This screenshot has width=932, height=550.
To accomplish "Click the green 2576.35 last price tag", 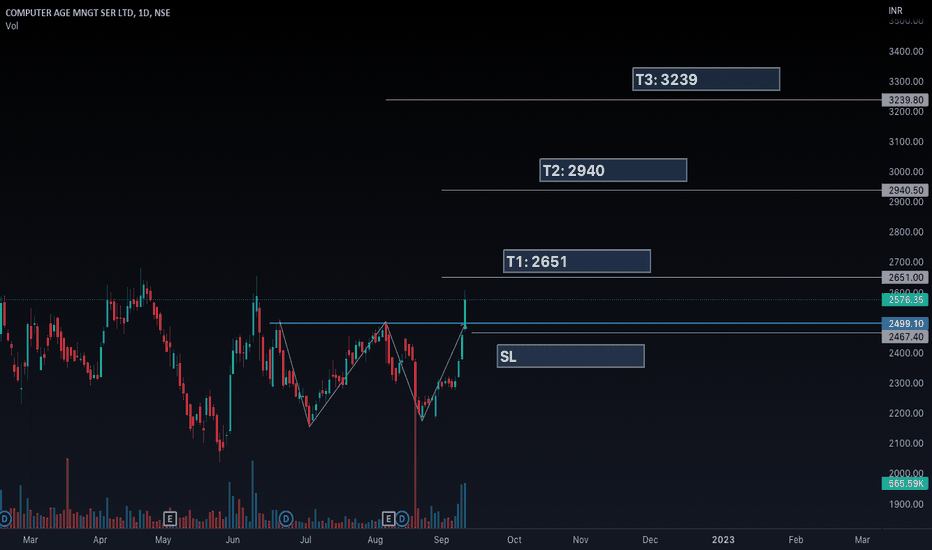I will coord(905,300).
